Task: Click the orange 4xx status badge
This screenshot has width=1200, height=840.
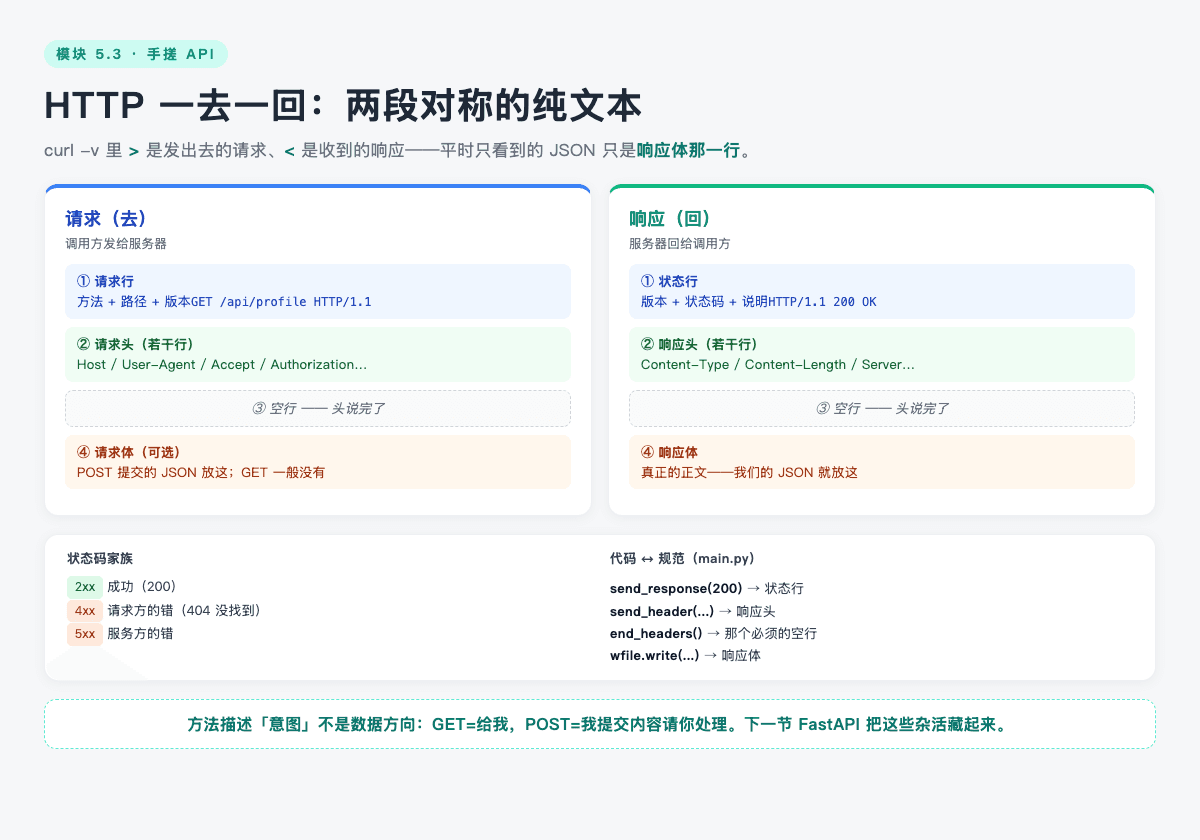Action: pos(85,610)
